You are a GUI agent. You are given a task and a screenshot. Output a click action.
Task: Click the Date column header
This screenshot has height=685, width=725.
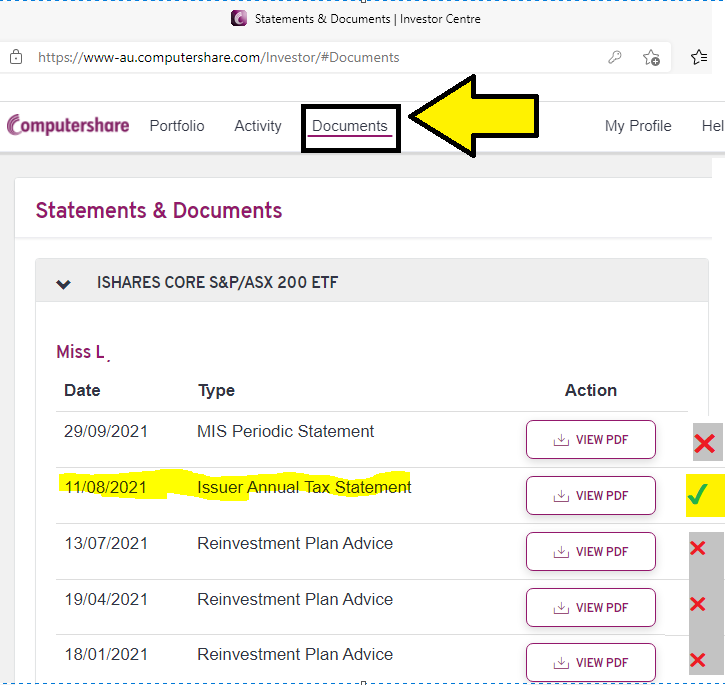point(82,390)
